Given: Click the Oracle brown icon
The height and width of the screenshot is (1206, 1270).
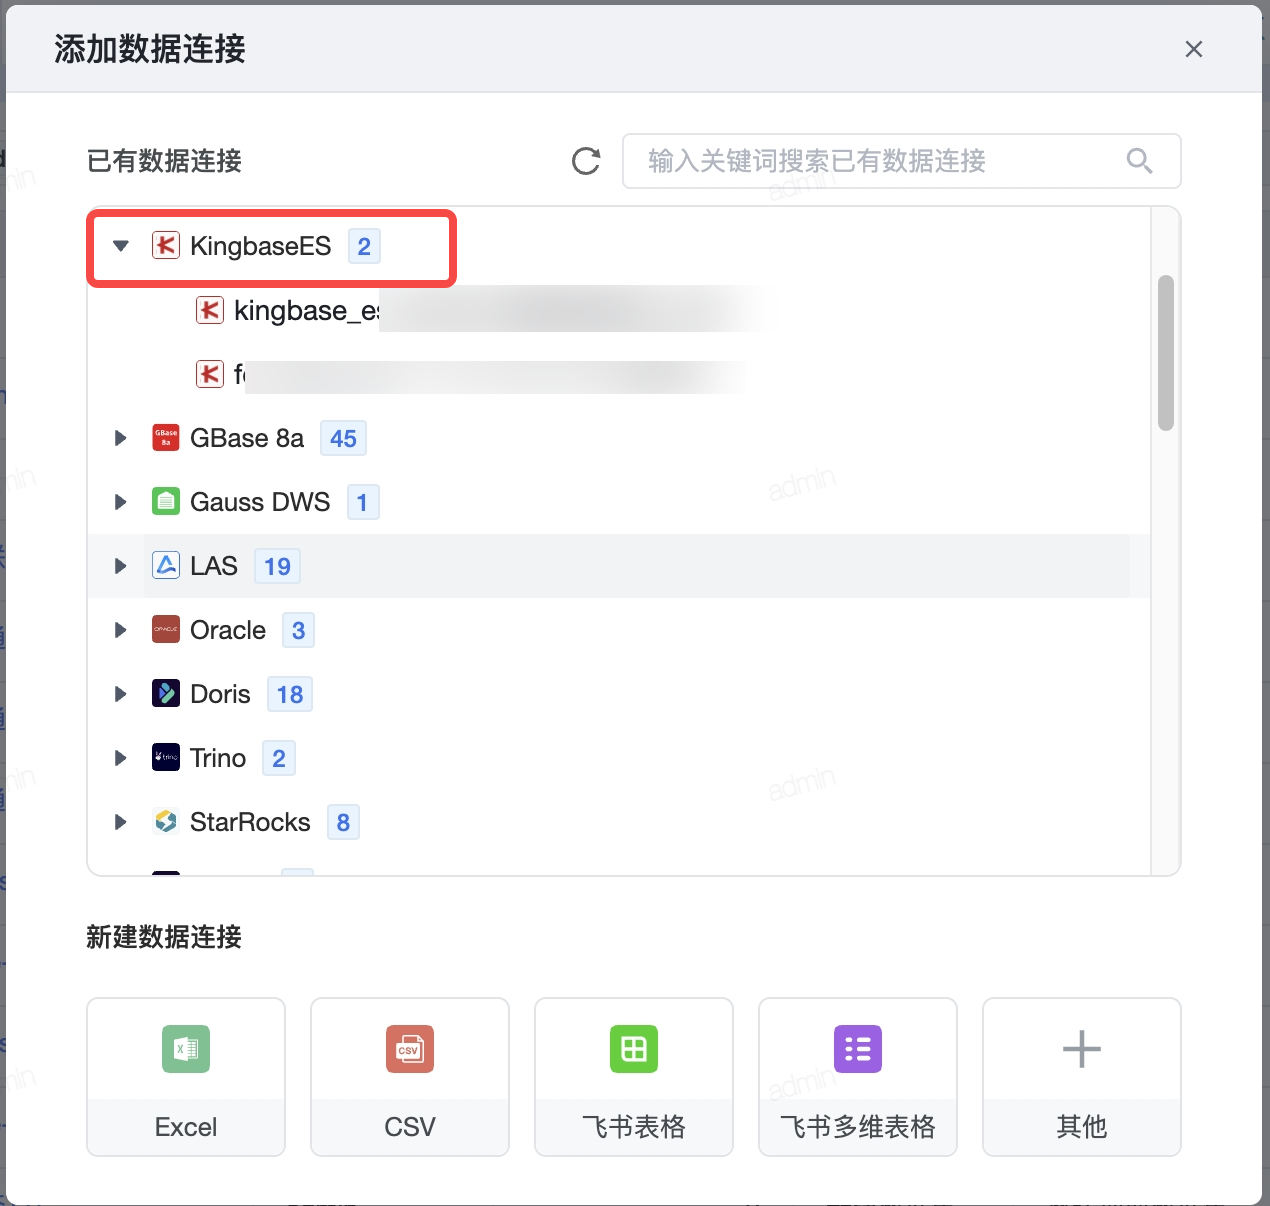Looking at the screenshot, I should [166, 630].
